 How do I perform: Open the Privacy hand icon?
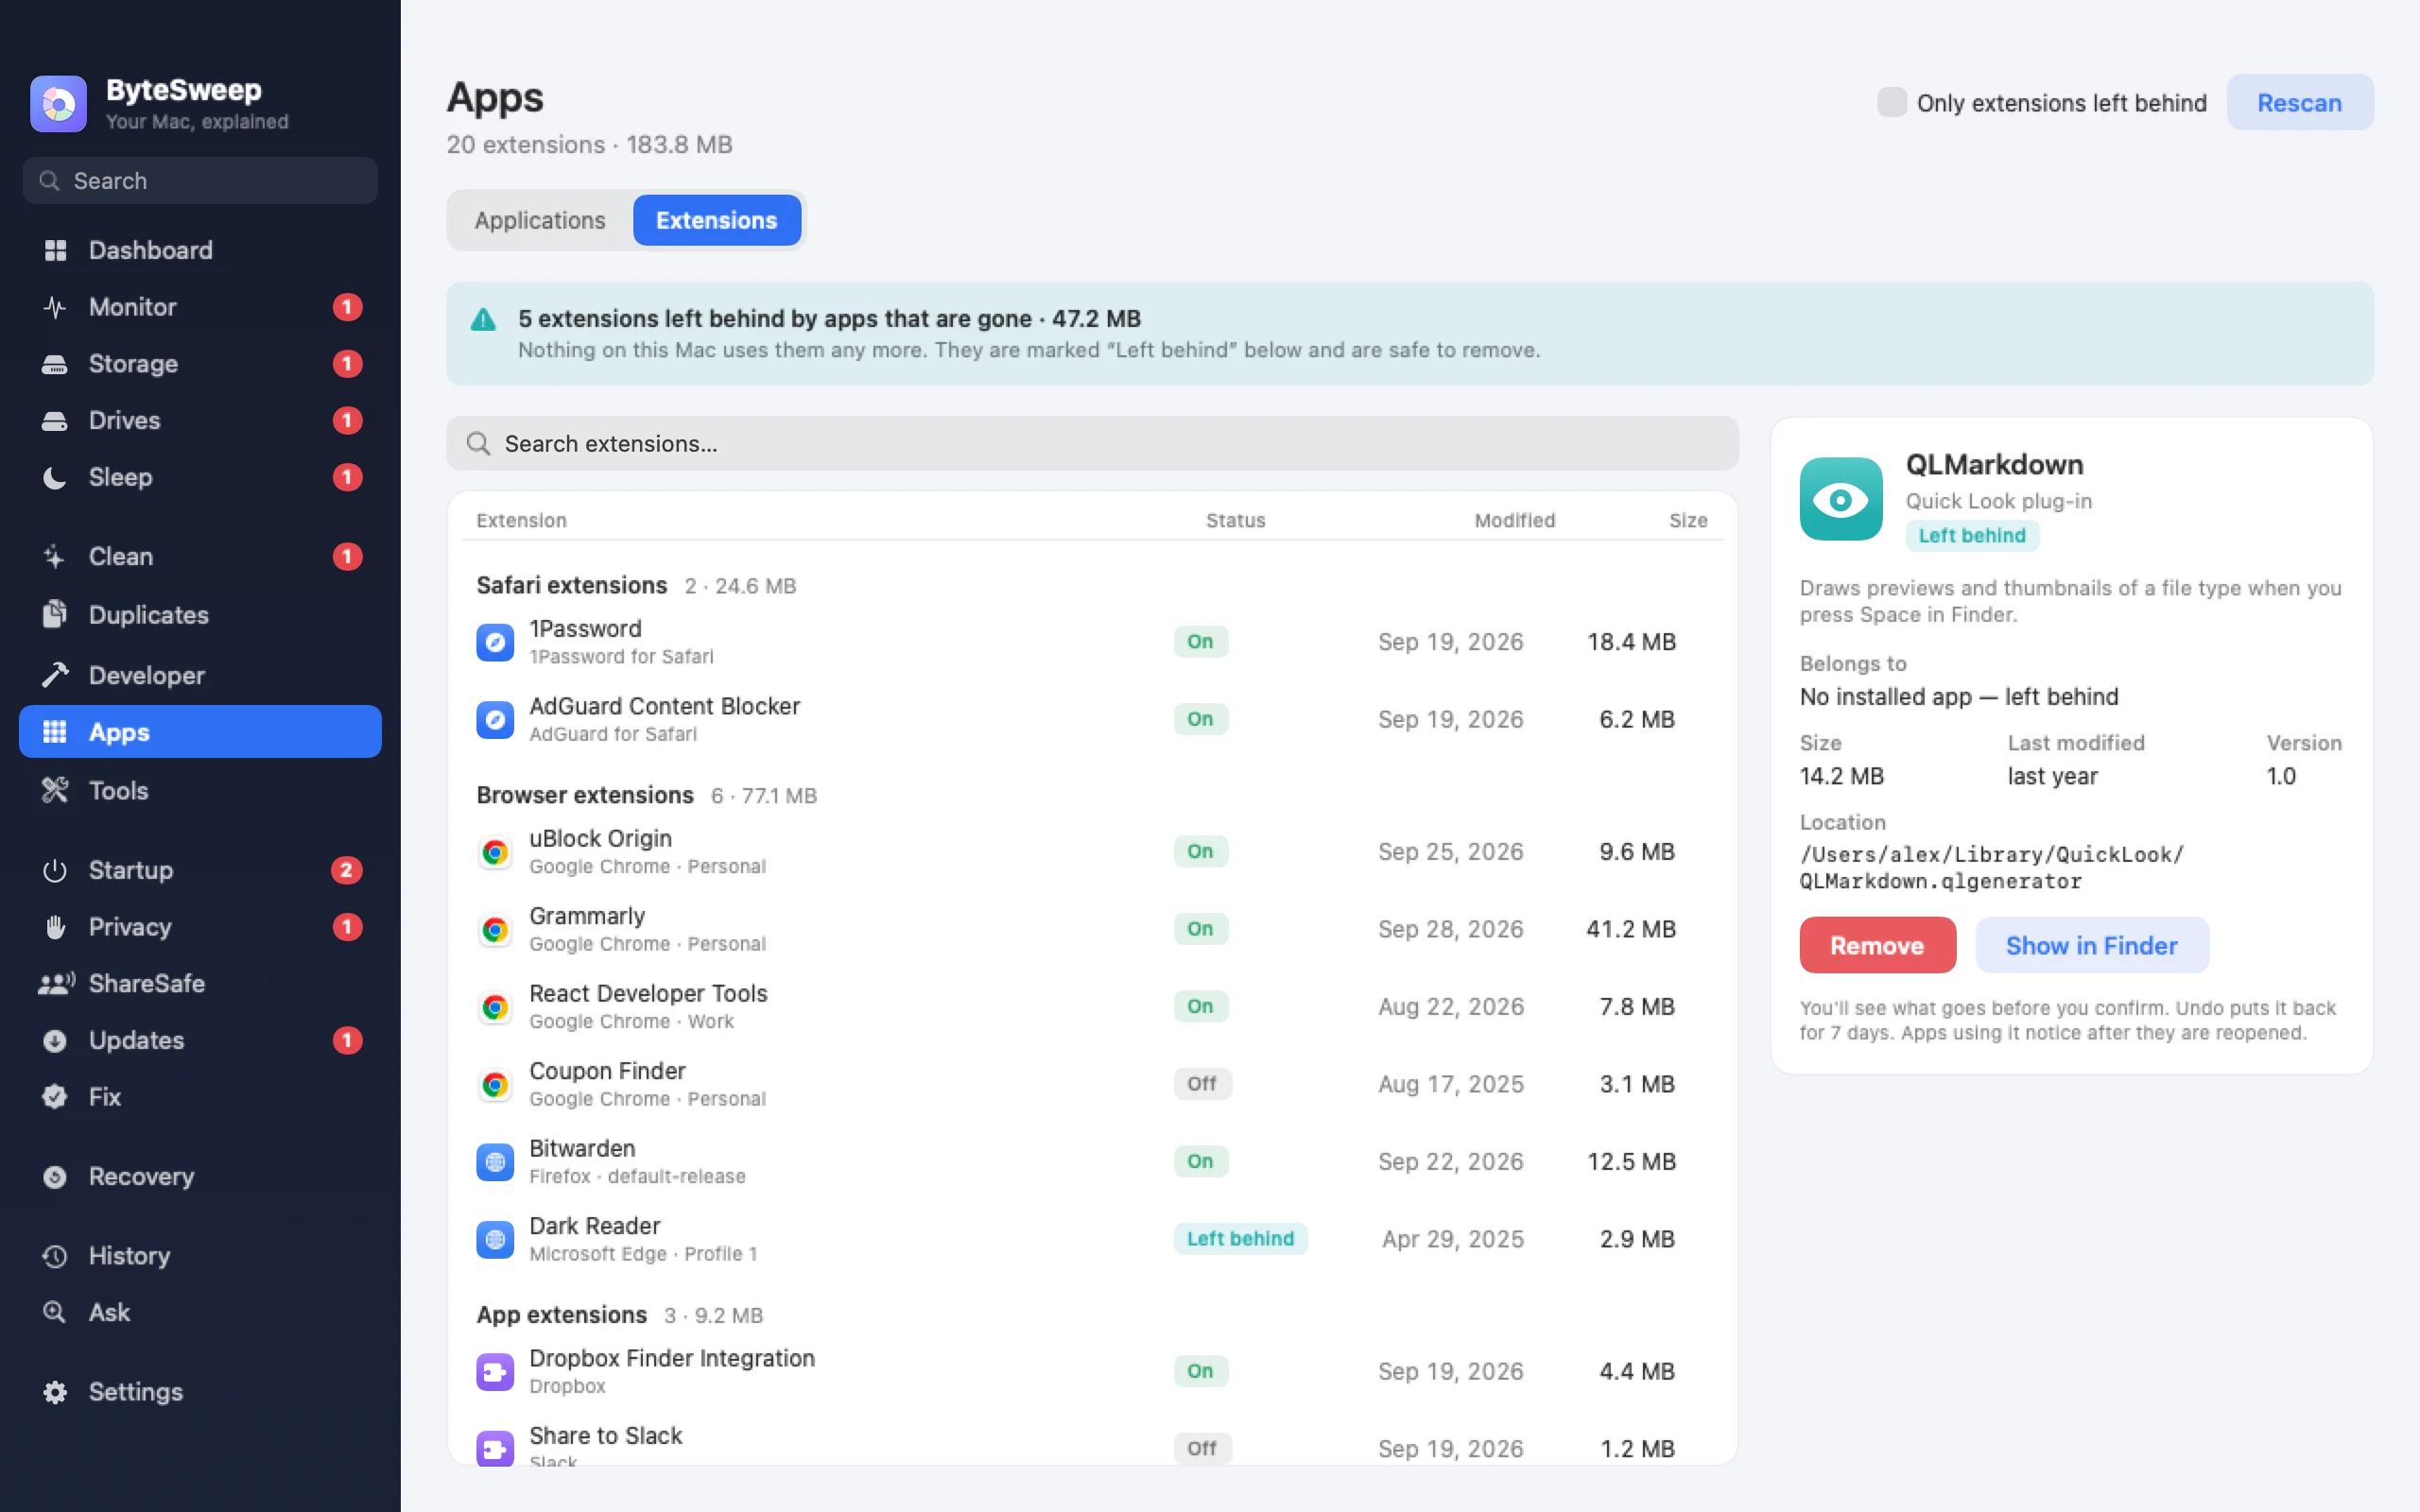(x=55, y=927)
